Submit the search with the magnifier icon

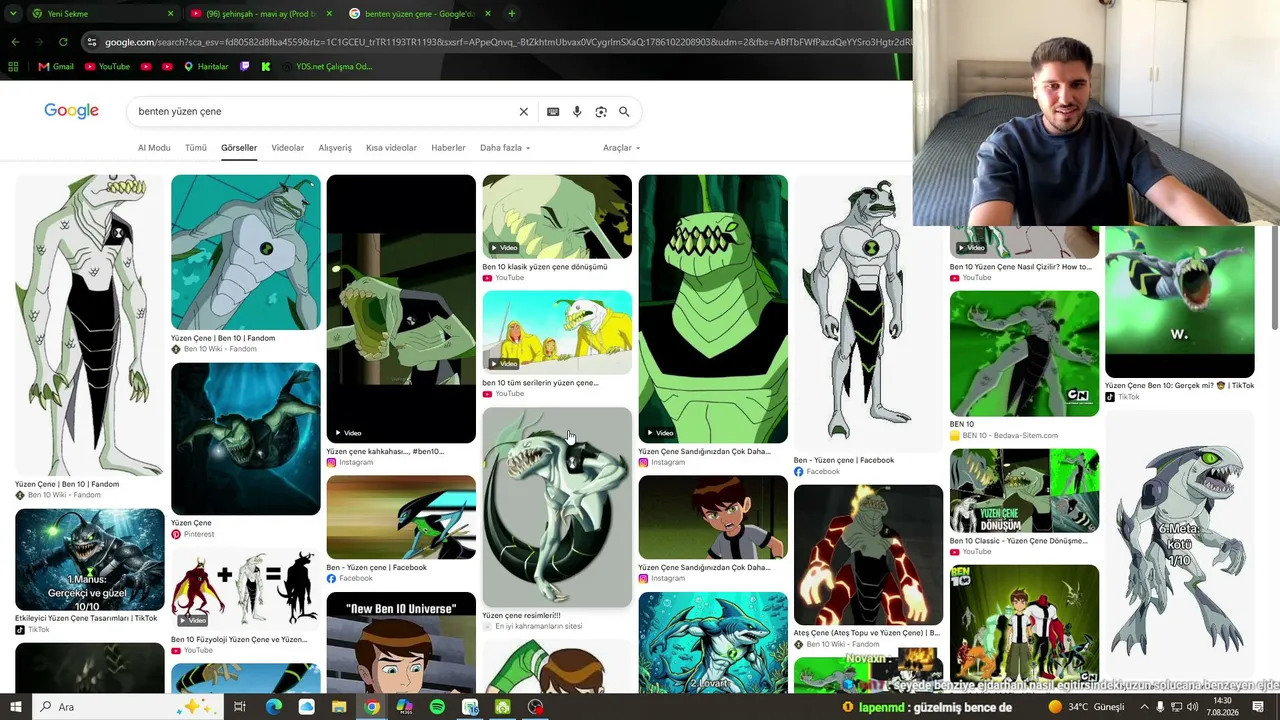coord(624,112)
